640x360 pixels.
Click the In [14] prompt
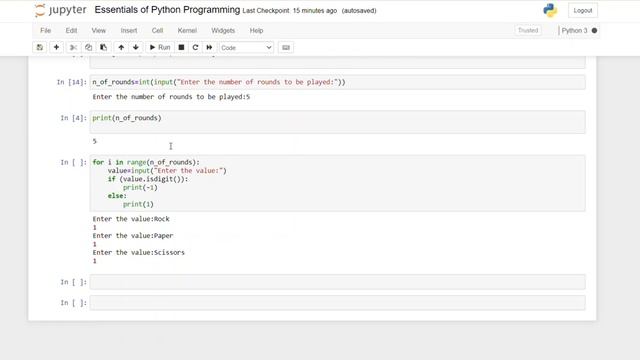point(71,82)
